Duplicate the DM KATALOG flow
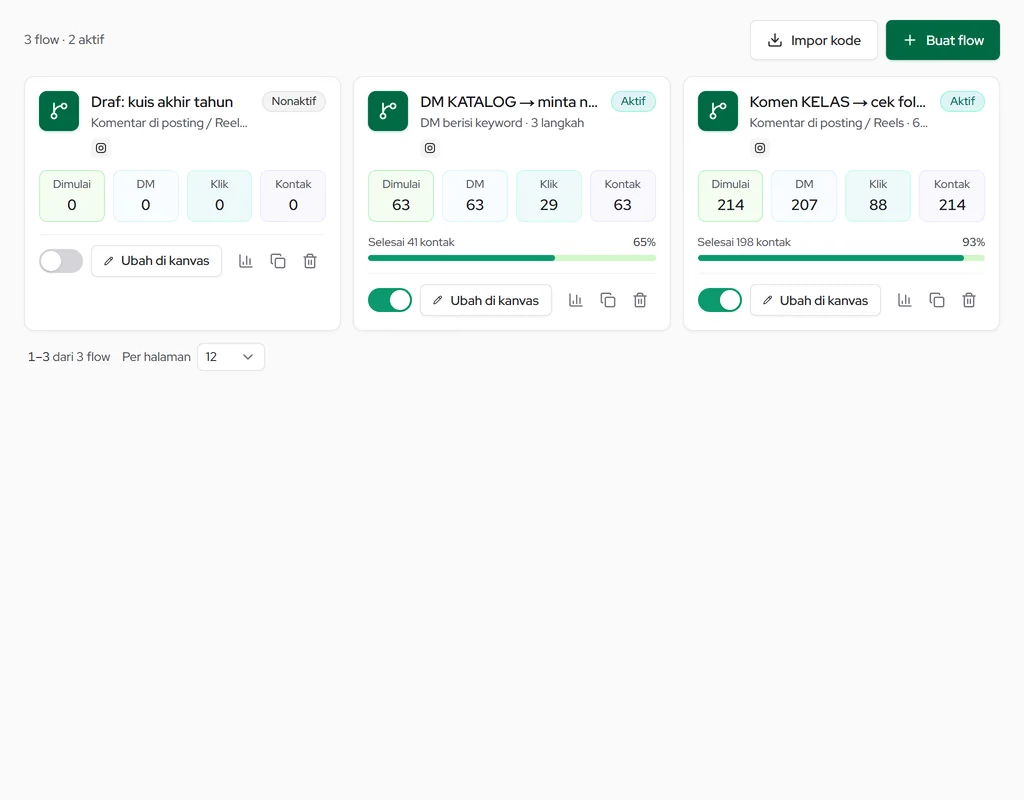 (x=607, y=300)
